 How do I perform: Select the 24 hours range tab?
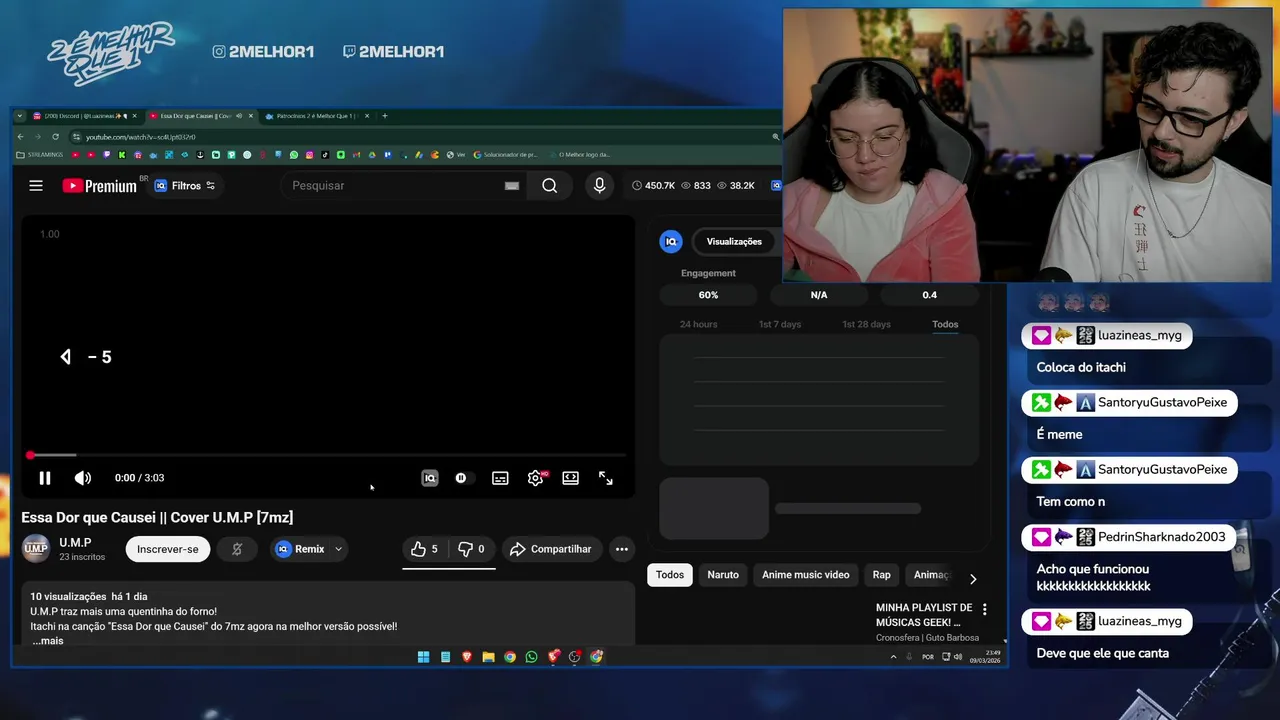(x=698, y=324)
